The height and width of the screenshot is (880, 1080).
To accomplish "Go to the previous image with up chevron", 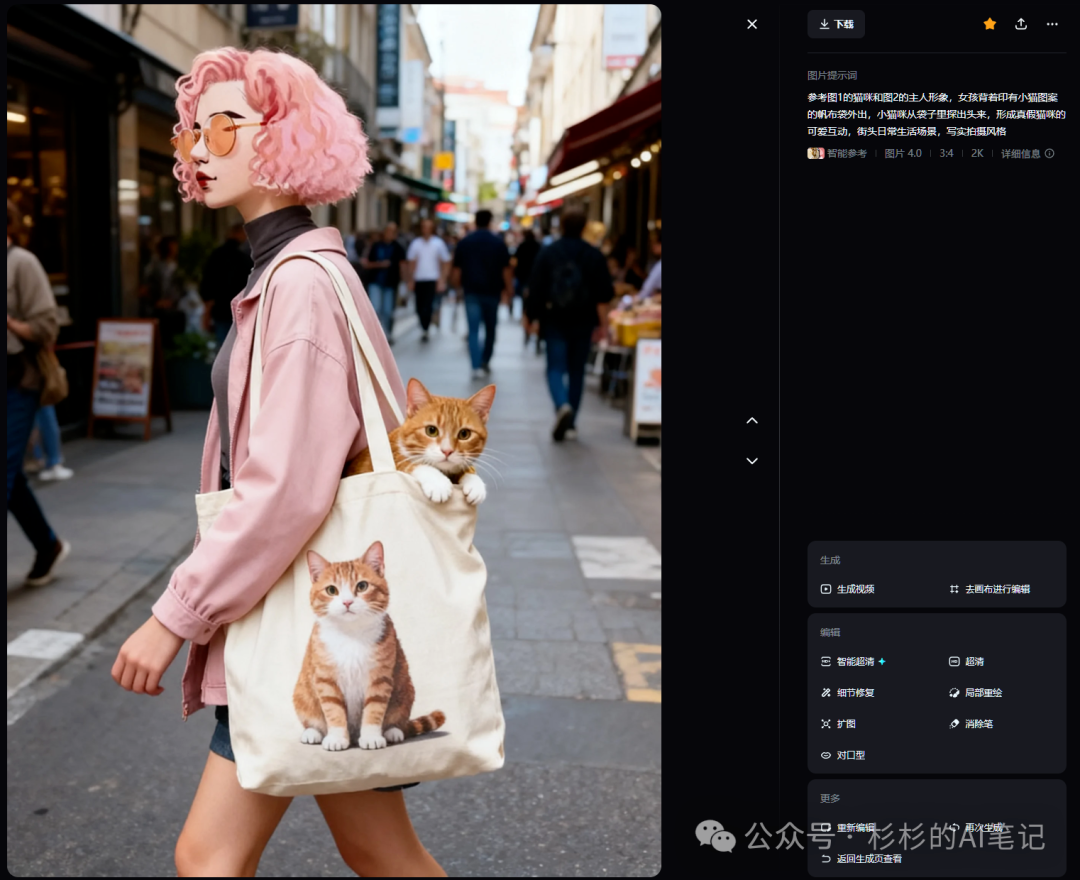I will (752, 420).
